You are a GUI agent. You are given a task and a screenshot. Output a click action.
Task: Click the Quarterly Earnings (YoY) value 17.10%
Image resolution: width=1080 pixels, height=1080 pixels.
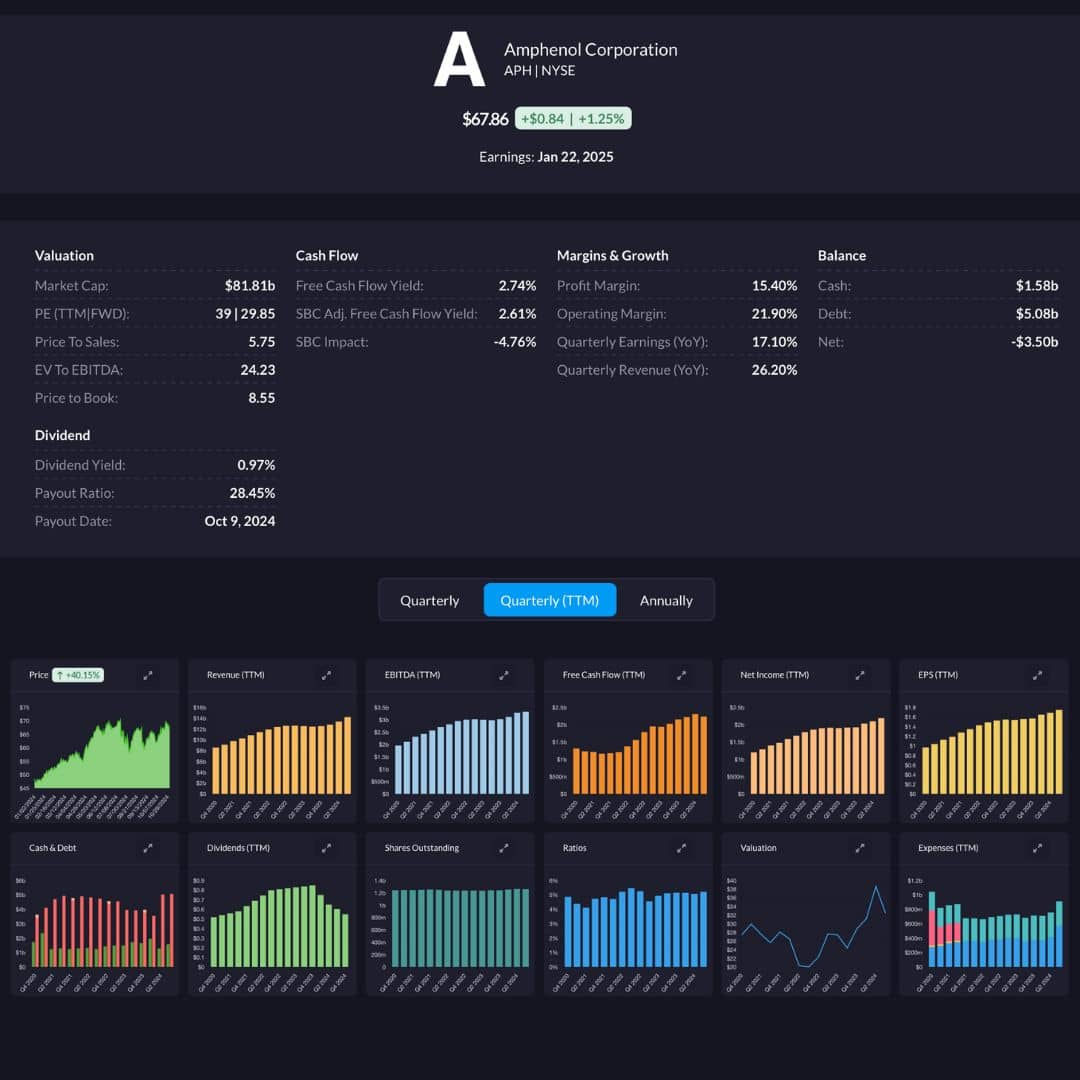pyautogui.click(x=774, y=342)
